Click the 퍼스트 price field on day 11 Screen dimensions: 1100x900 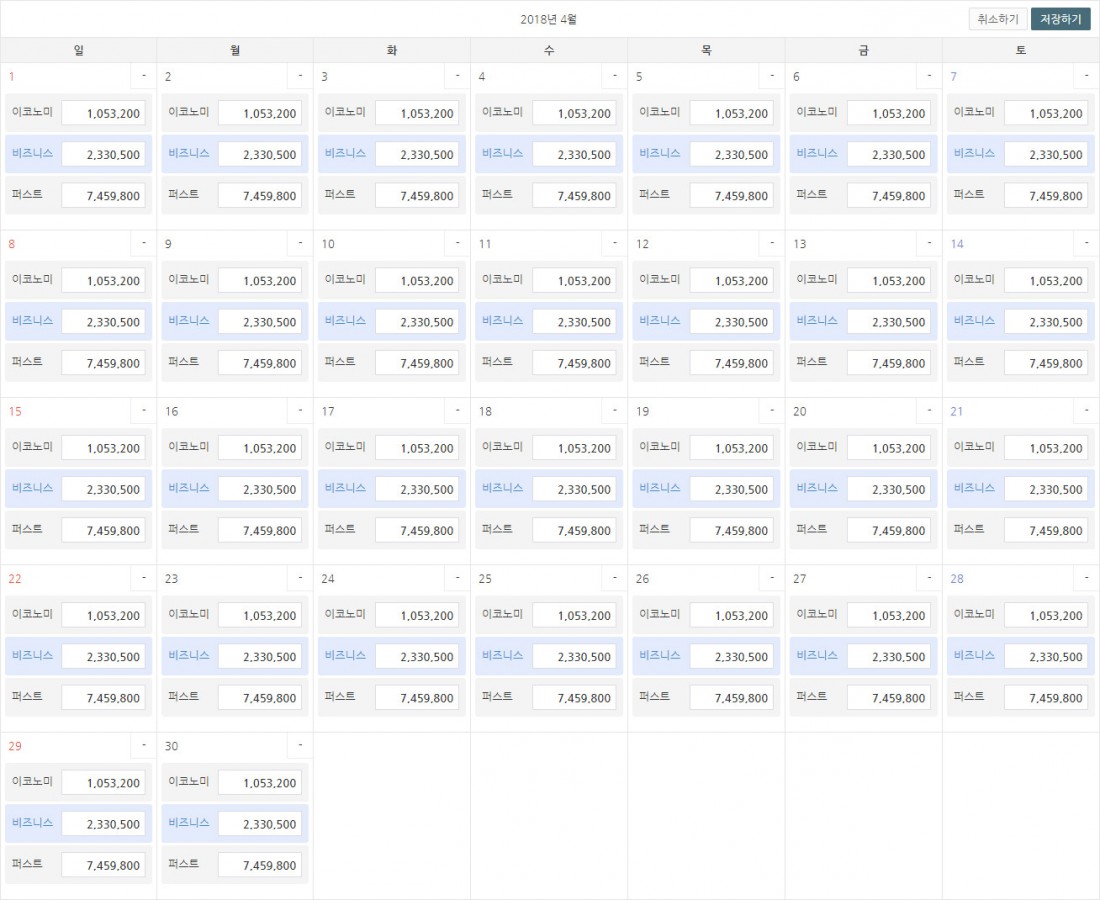[575, 363]
